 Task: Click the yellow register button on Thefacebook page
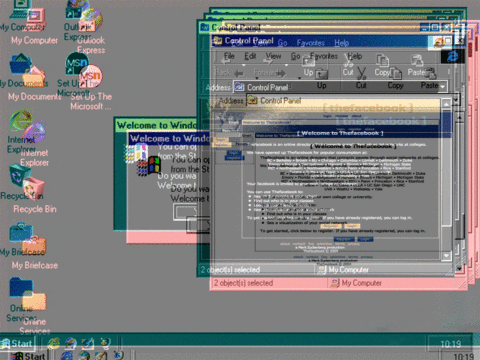click(x=331, y=226)
